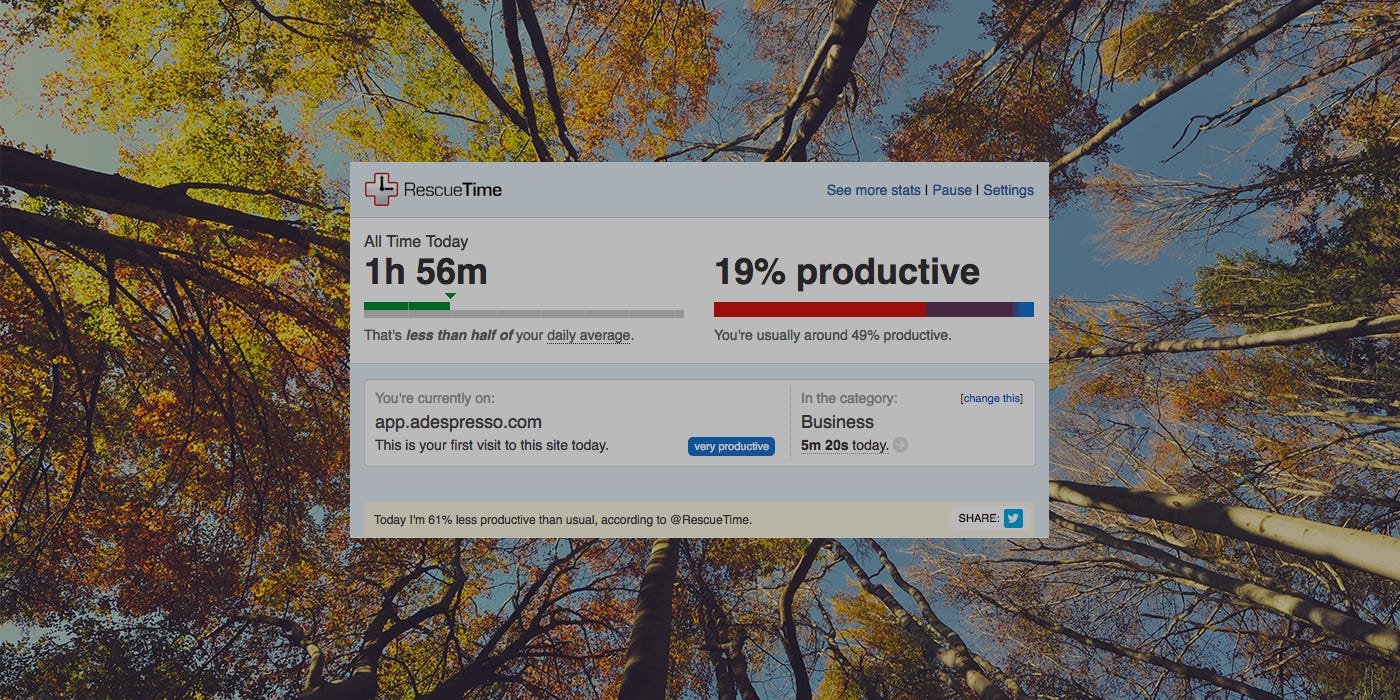Viewport: 1400px width, 700px height.
Task: Click the daily average link
Action: point(589,336)
